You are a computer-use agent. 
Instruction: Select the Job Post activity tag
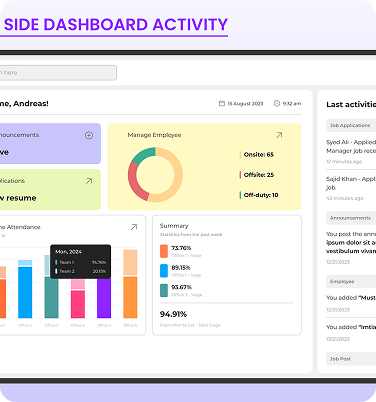(351, 359)
